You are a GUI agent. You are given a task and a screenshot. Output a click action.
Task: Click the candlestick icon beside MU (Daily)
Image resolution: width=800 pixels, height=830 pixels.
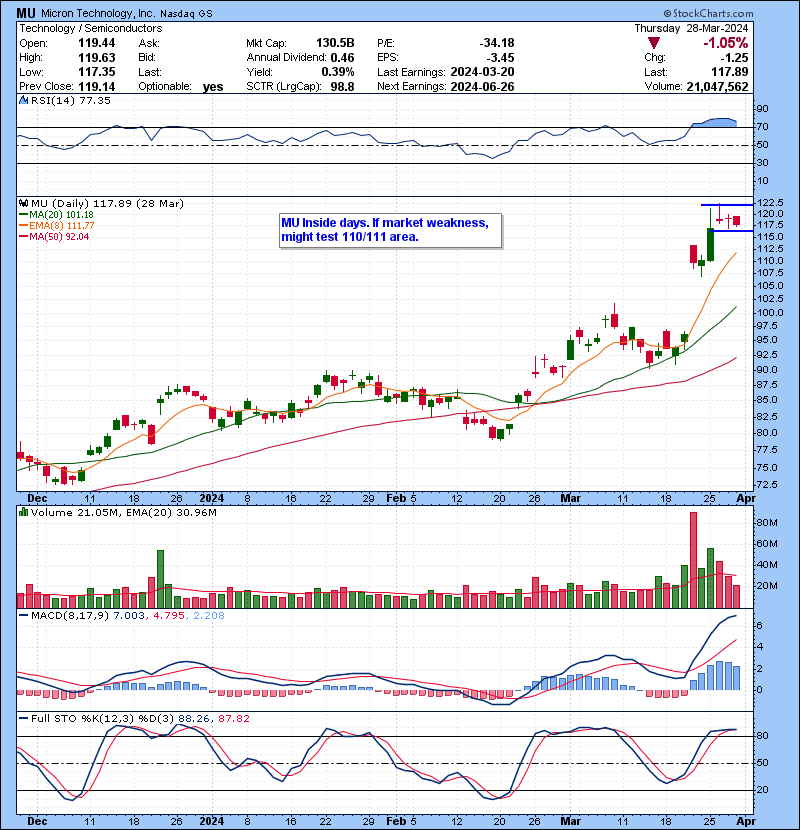point(23,203)
